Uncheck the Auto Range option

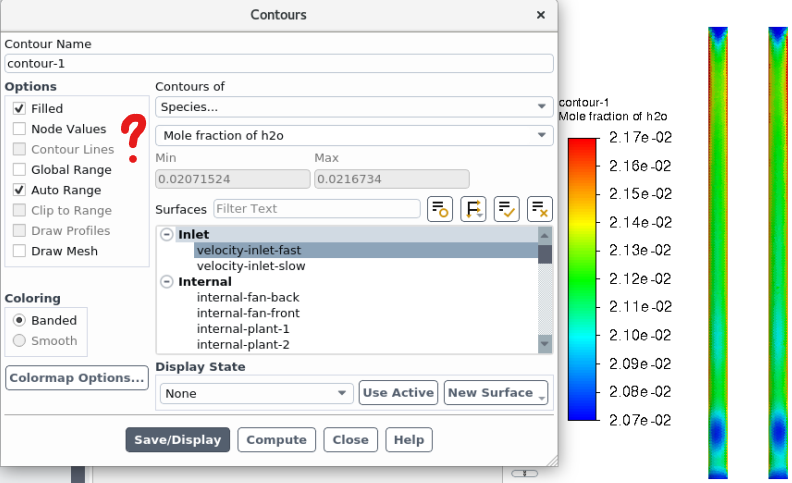20,190
